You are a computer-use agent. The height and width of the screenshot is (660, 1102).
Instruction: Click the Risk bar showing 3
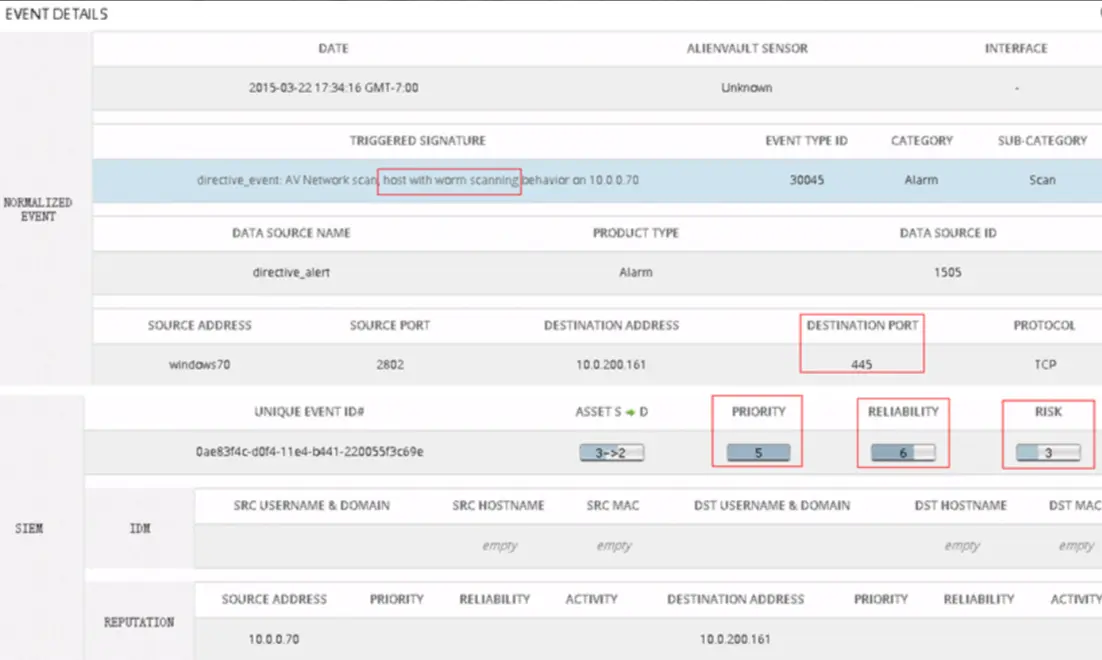tap(1048, 453)
